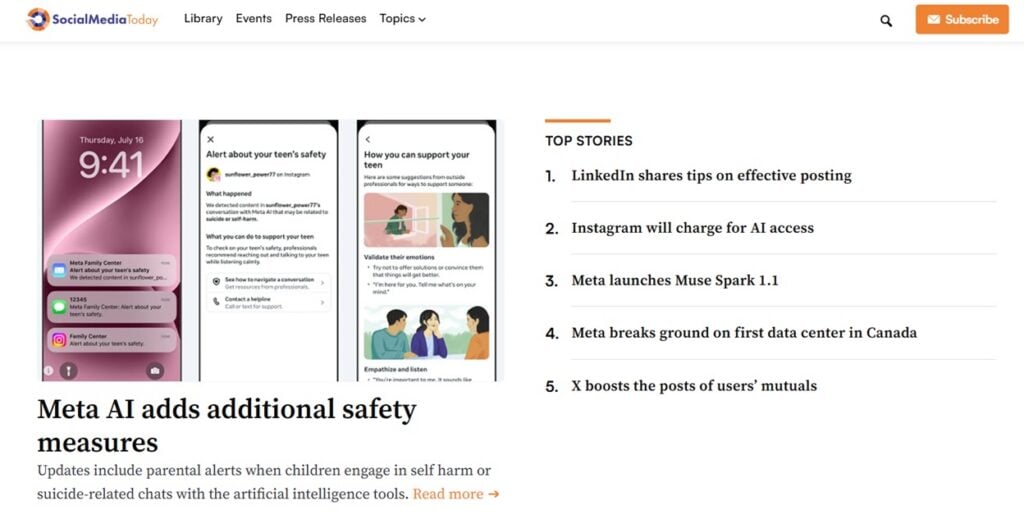
Task: Open 'Meta launches Muse Spark 1.1' story
Action: pyautogui.click(x=675, y=281)
